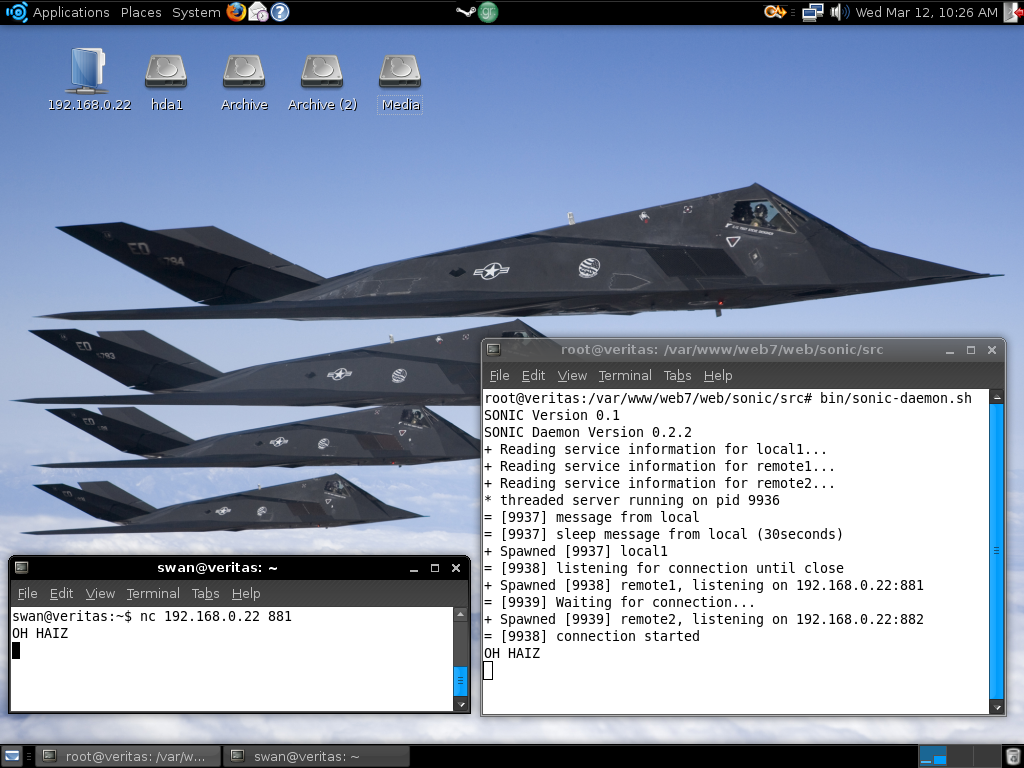Open Terminal menu in root@veritas terminal

coord(625,376)
